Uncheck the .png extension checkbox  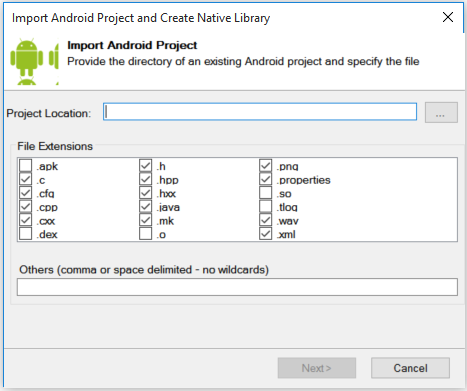point(266,166)
